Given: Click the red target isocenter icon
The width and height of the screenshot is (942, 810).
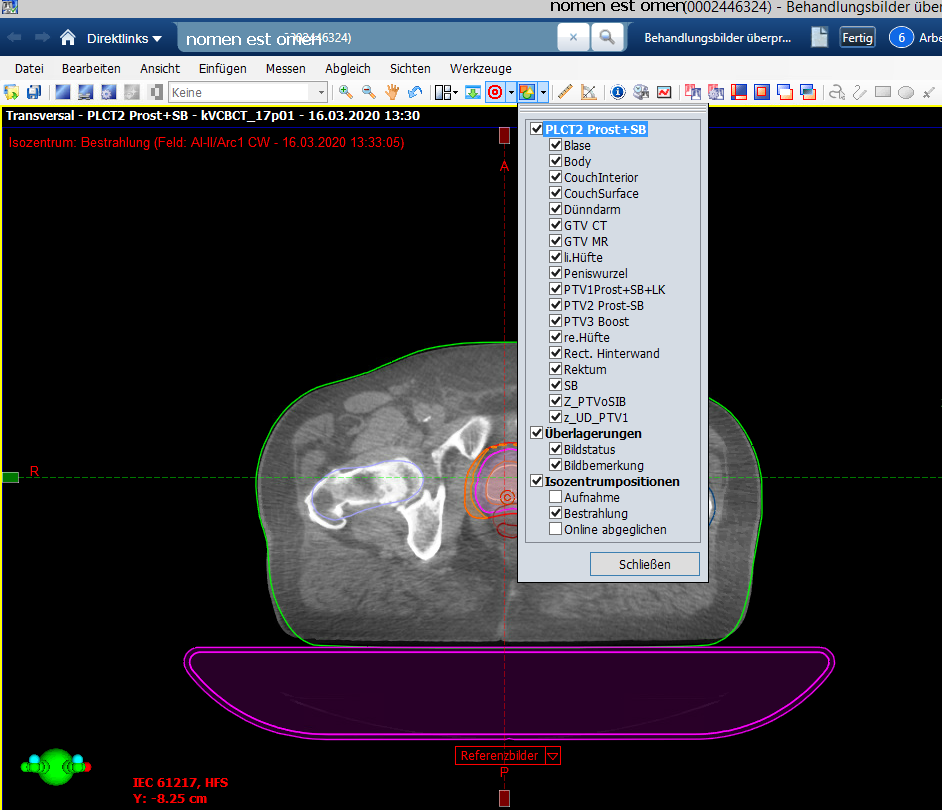Looking at the screenshot, I should (x=494, y=92).
